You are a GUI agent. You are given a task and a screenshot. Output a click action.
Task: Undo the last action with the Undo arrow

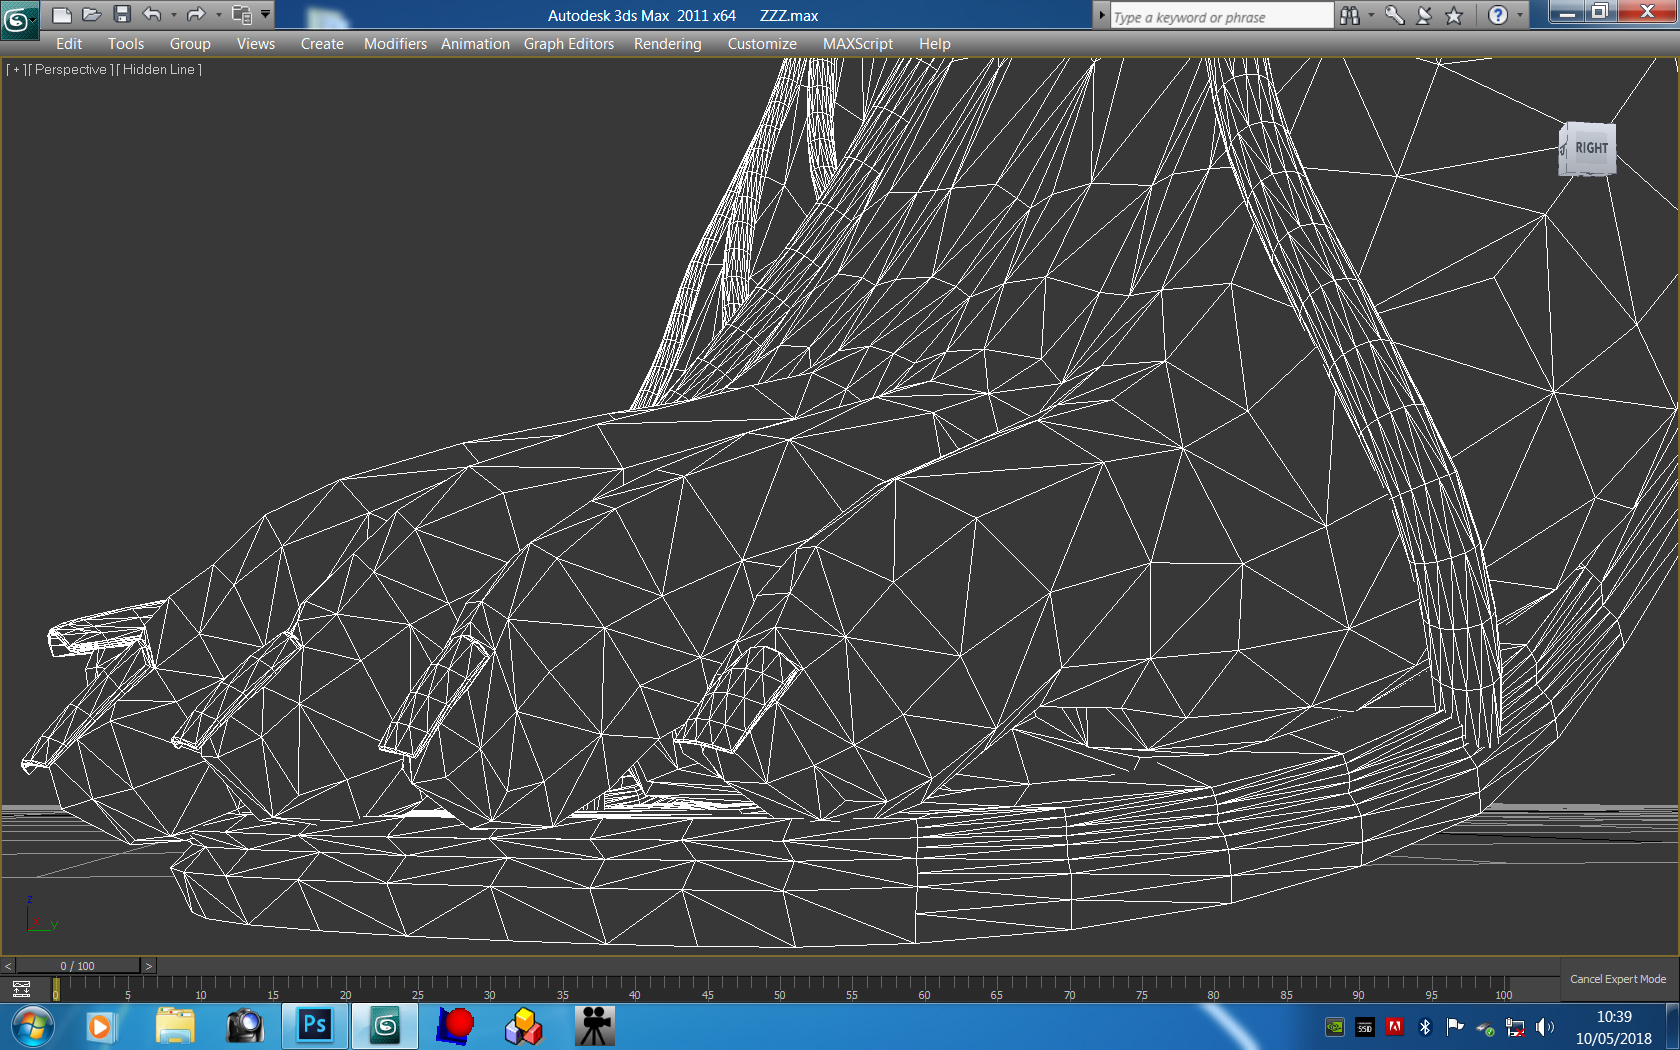152,15
